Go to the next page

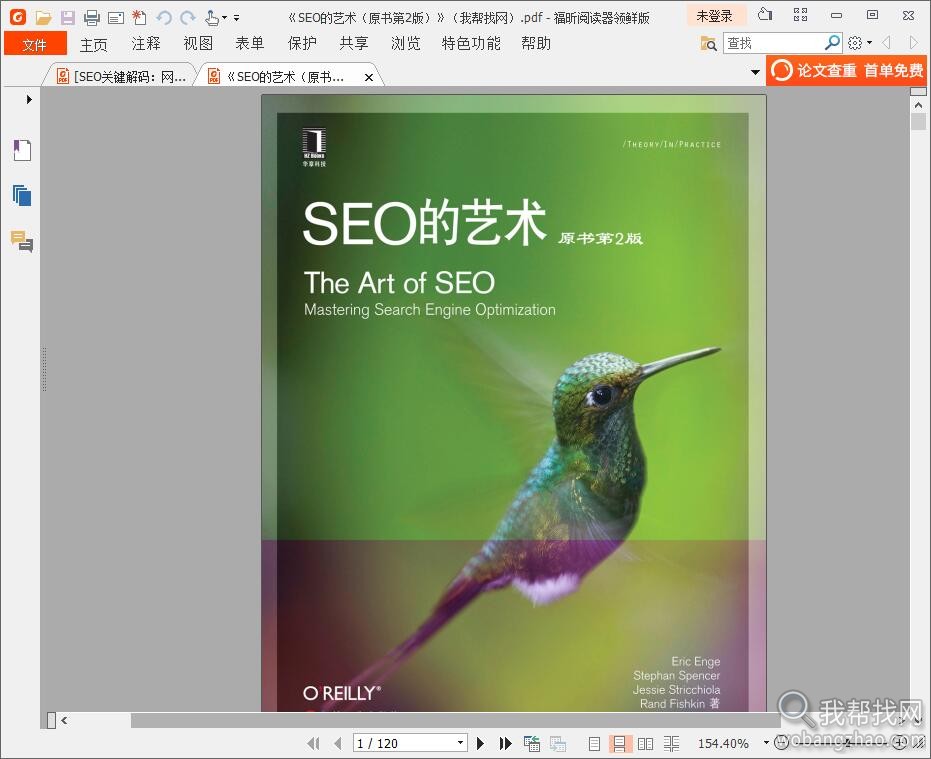[481, 744]
